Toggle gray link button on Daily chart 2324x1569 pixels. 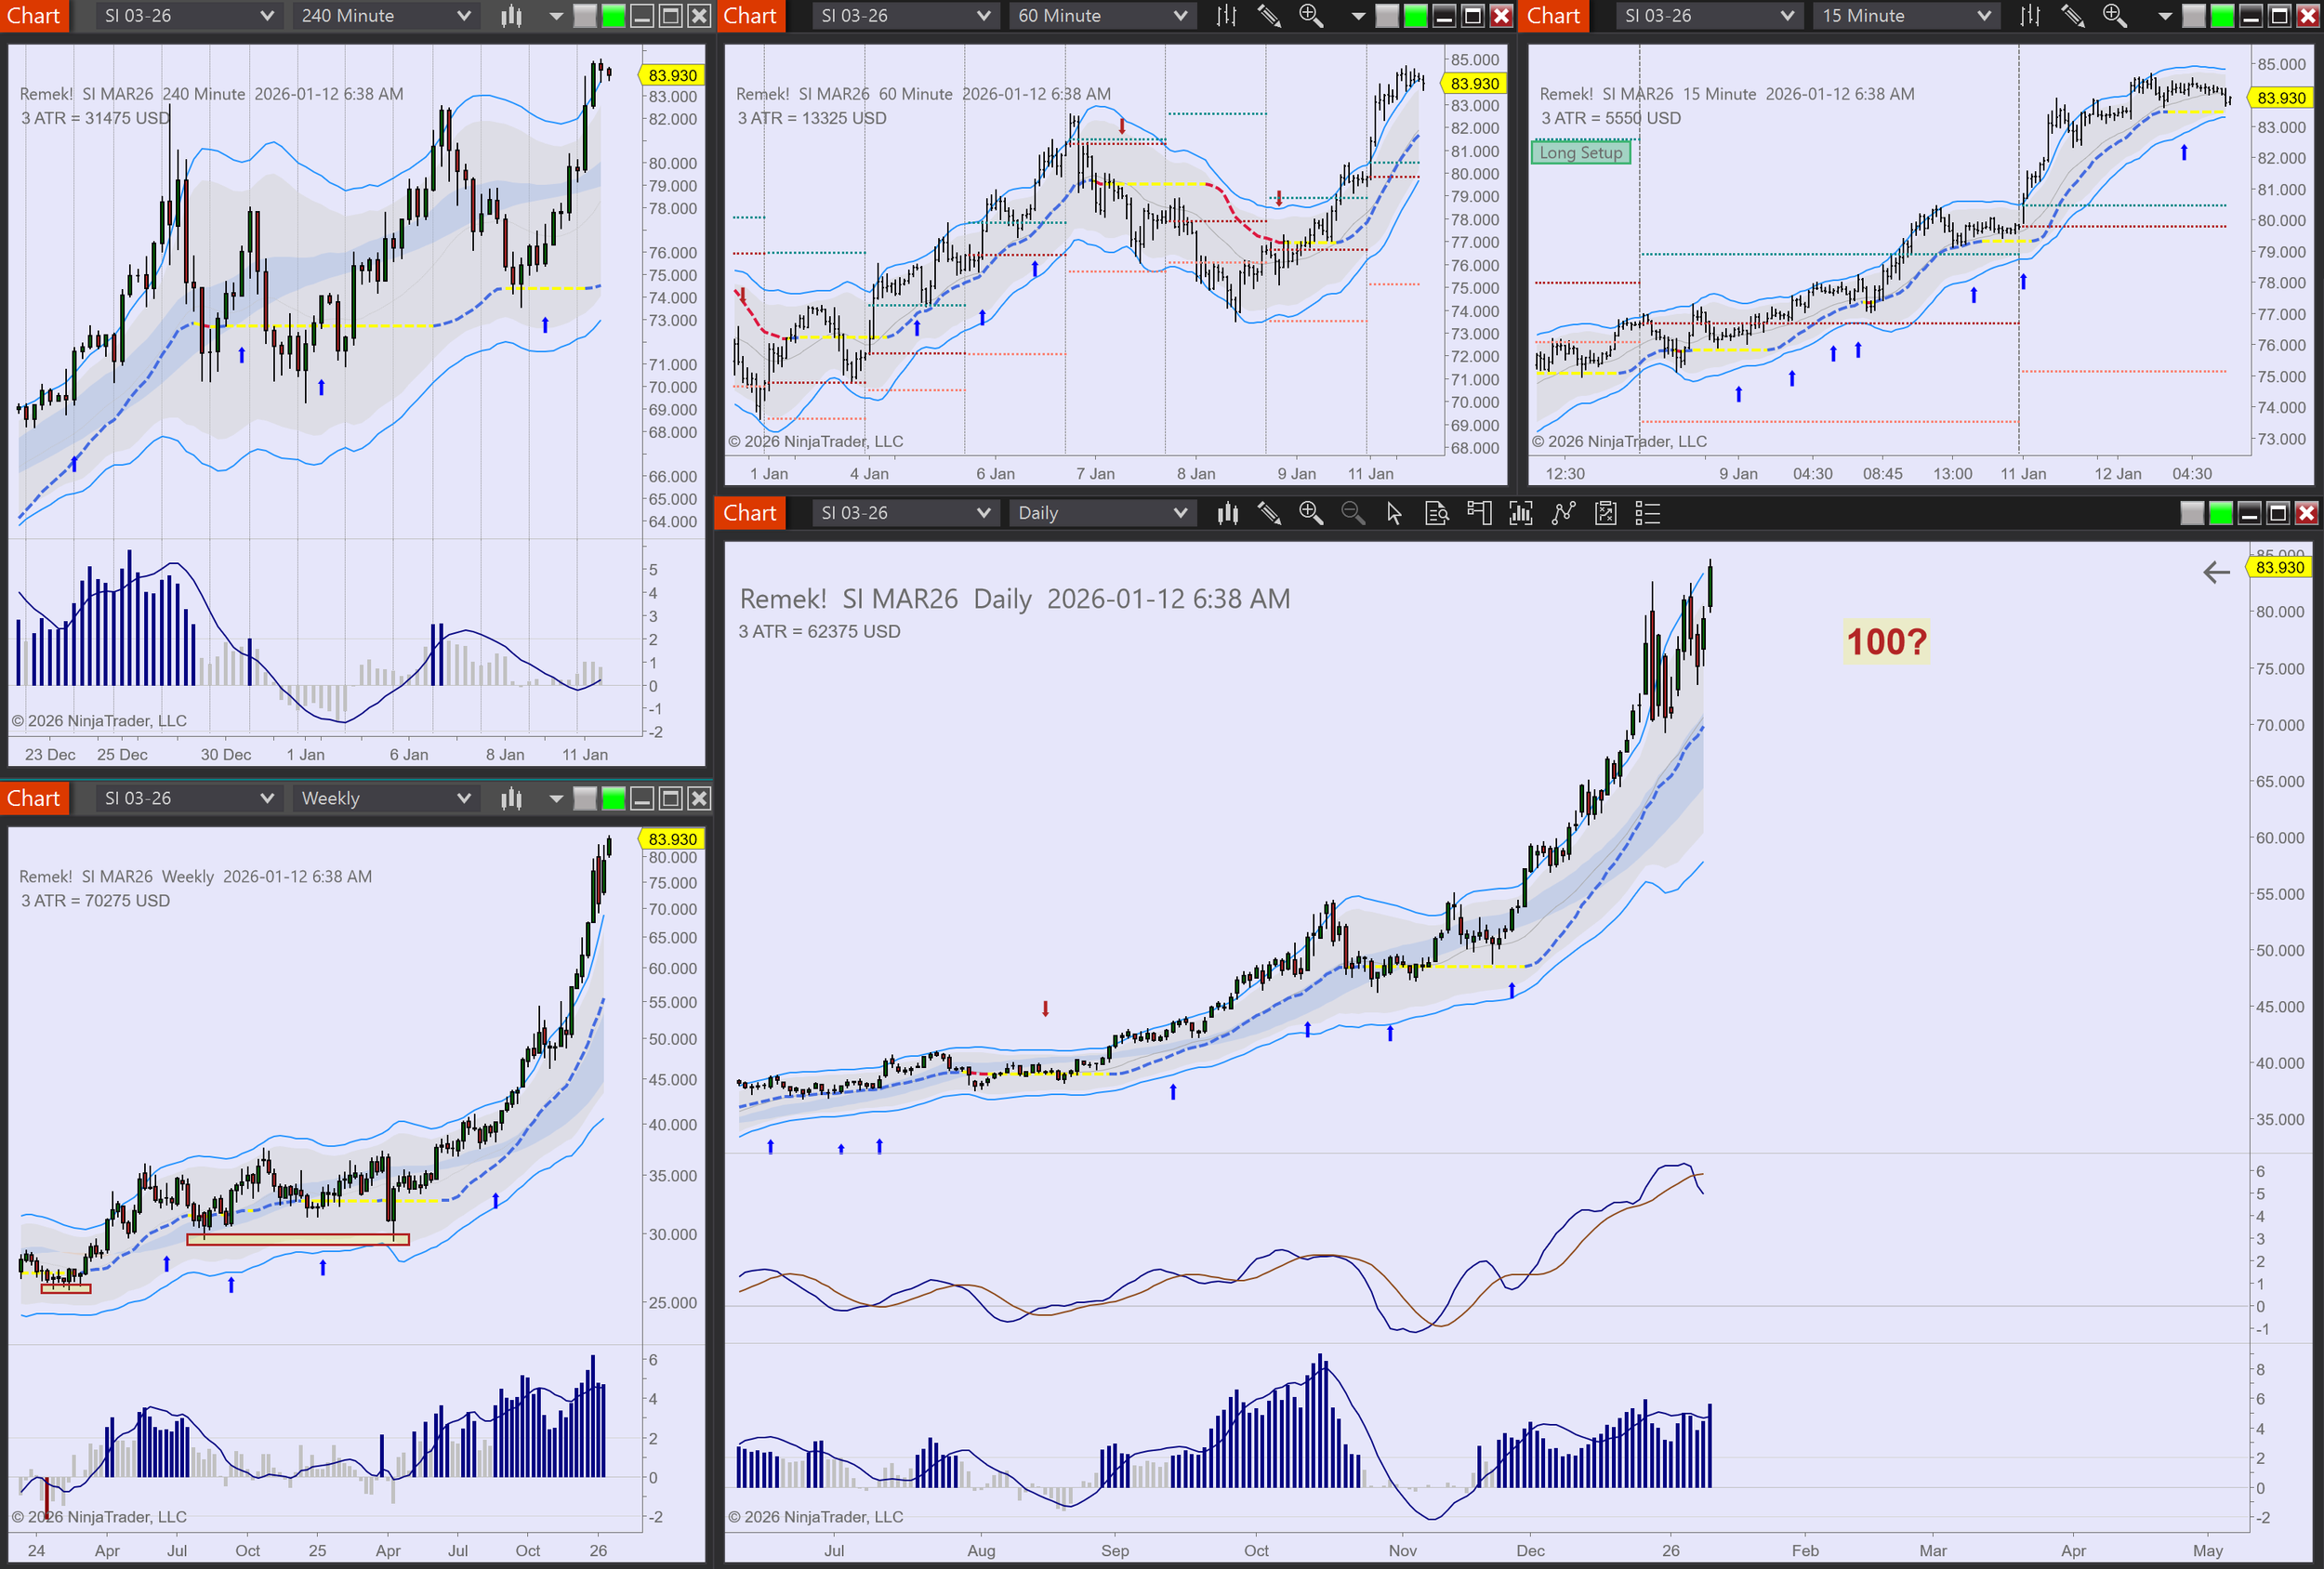pos(2191,513)
